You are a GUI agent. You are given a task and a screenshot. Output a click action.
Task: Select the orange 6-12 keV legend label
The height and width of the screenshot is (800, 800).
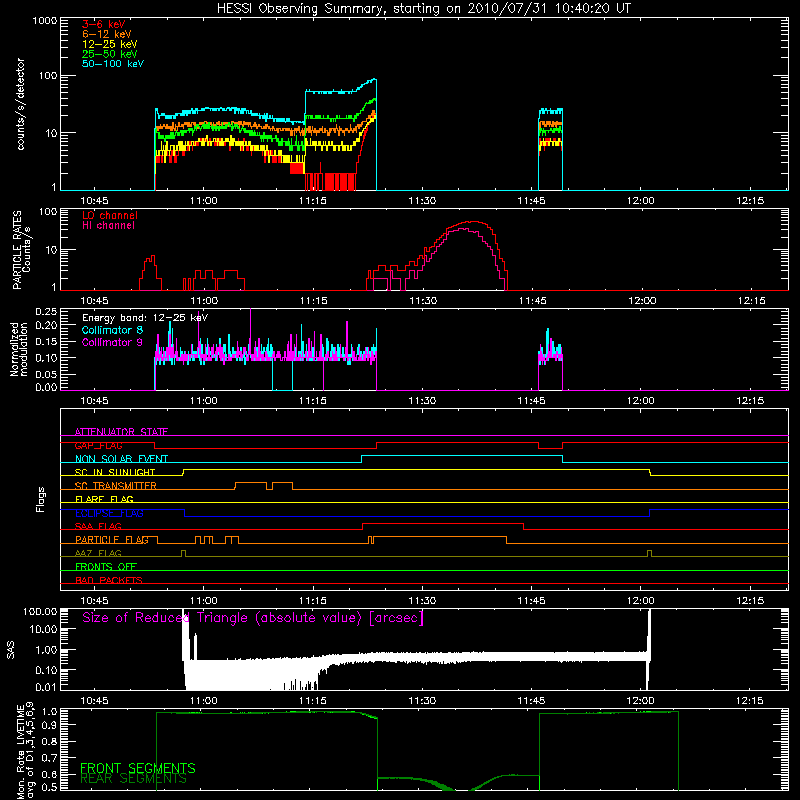[x=107, y=34]
